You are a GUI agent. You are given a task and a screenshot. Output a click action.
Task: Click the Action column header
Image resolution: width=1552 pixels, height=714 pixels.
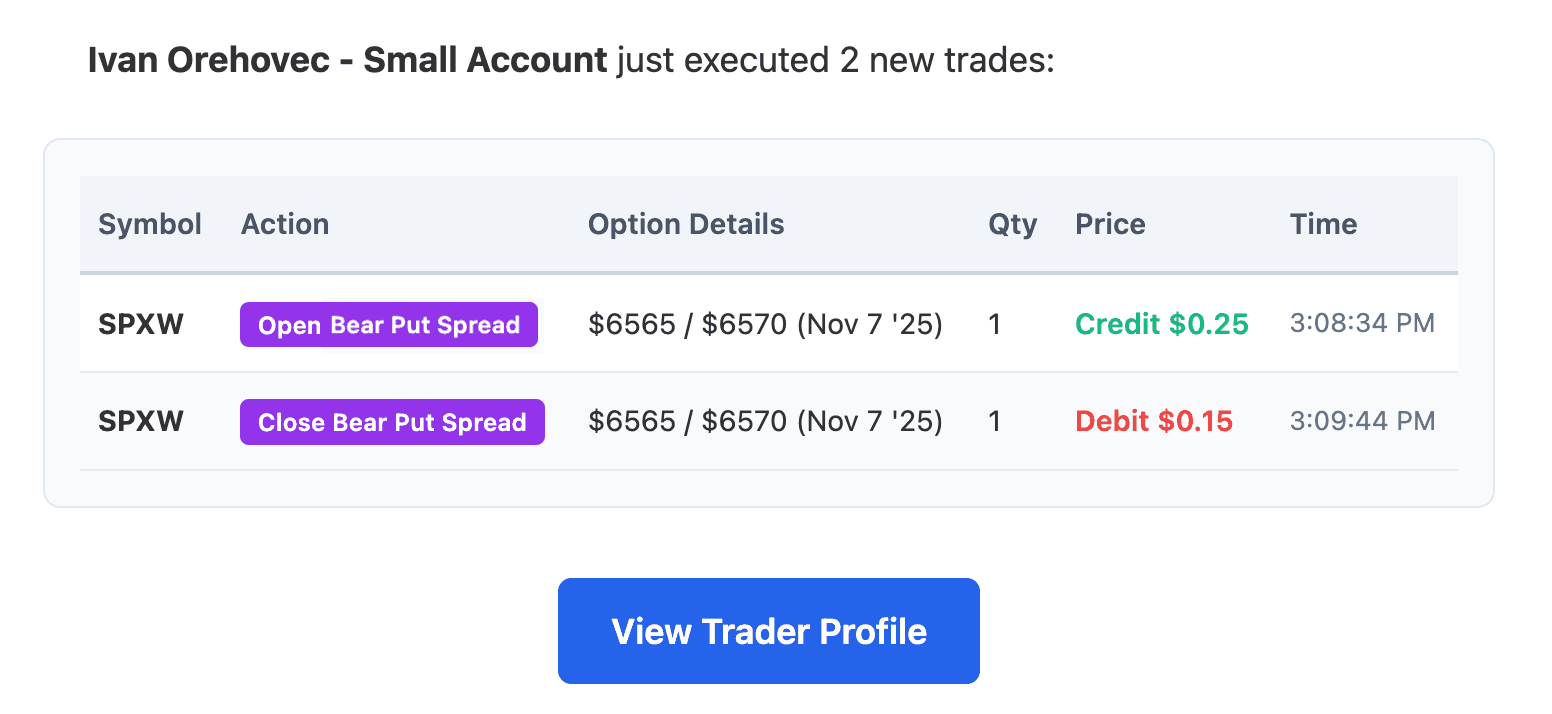[284, 224]
